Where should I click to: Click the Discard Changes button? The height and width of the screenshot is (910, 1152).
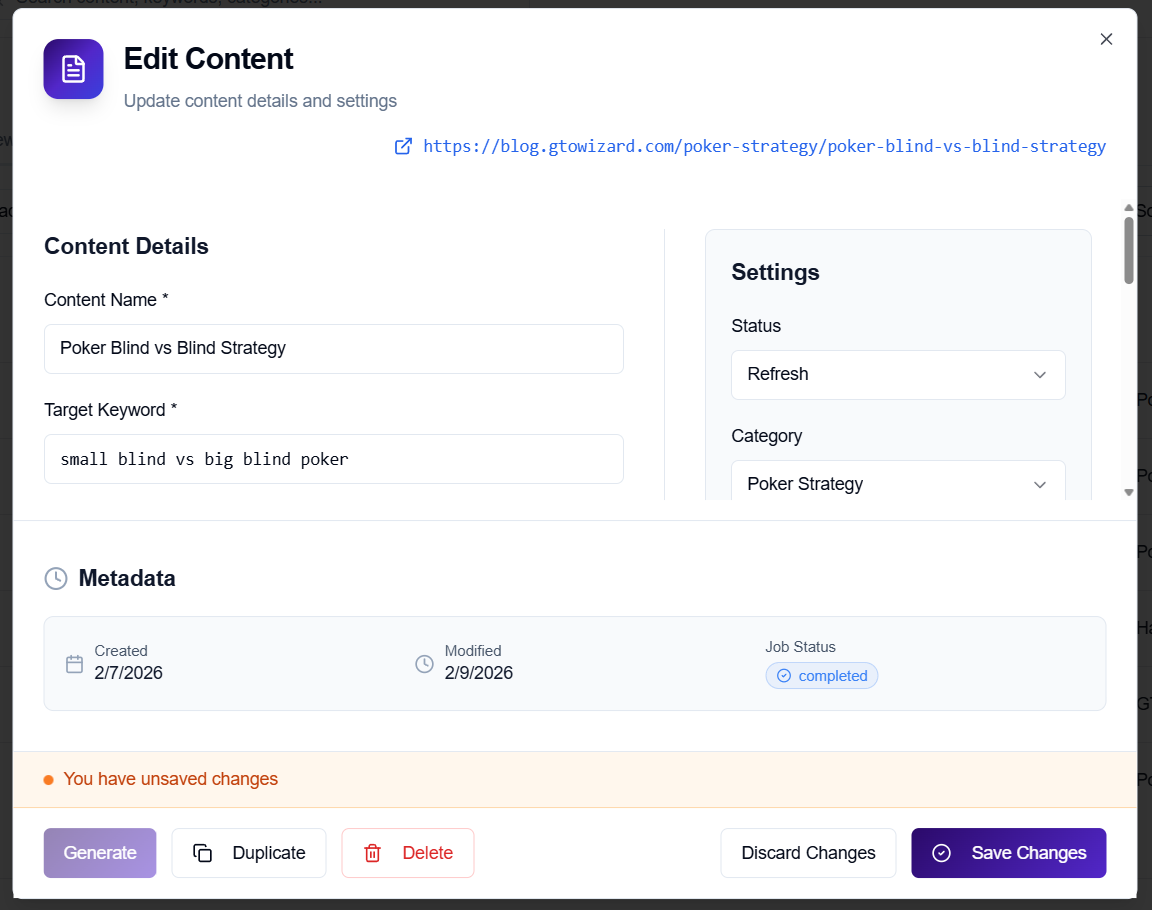[x=807, y=853]
